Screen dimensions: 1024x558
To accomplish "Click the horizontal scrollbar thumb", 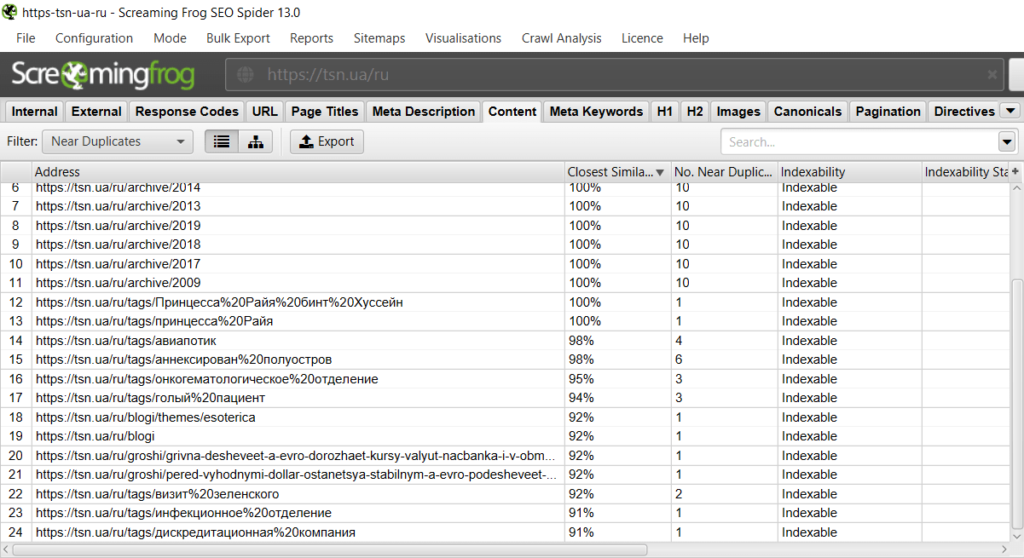I will click(x=330, y=550).
